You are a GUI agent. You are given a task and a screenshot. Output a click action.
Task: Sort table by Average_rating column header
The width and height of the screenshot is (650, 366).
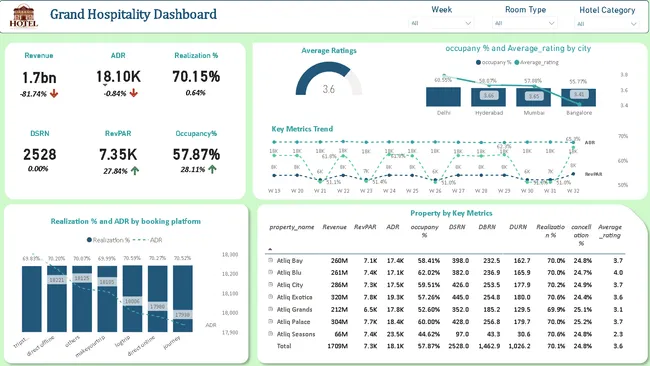tap(610, 231)
